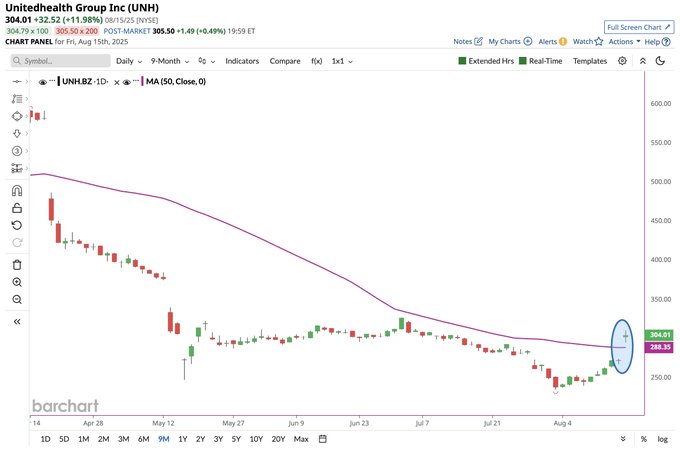Open the calendar date range icon

(x=323, y=439)
